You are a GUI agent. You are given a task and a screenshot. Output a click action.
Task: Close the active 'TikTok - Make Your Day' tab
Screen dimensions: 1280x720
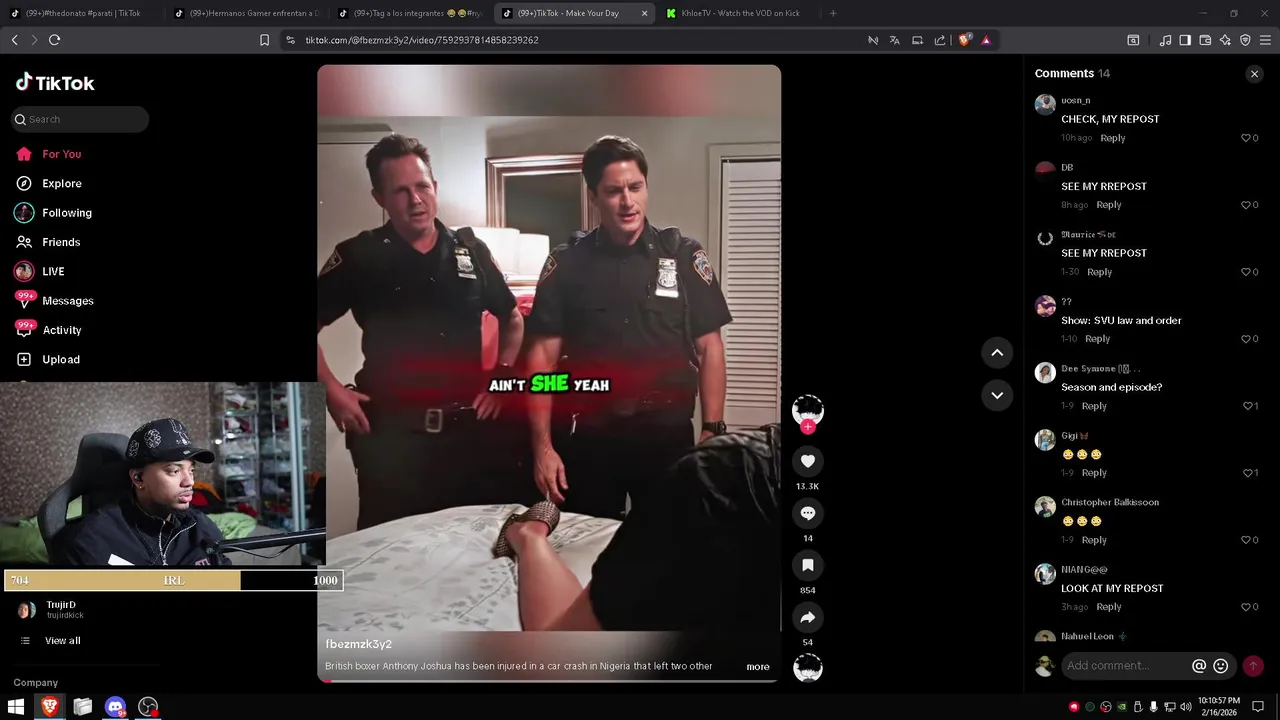pos(644,13)
